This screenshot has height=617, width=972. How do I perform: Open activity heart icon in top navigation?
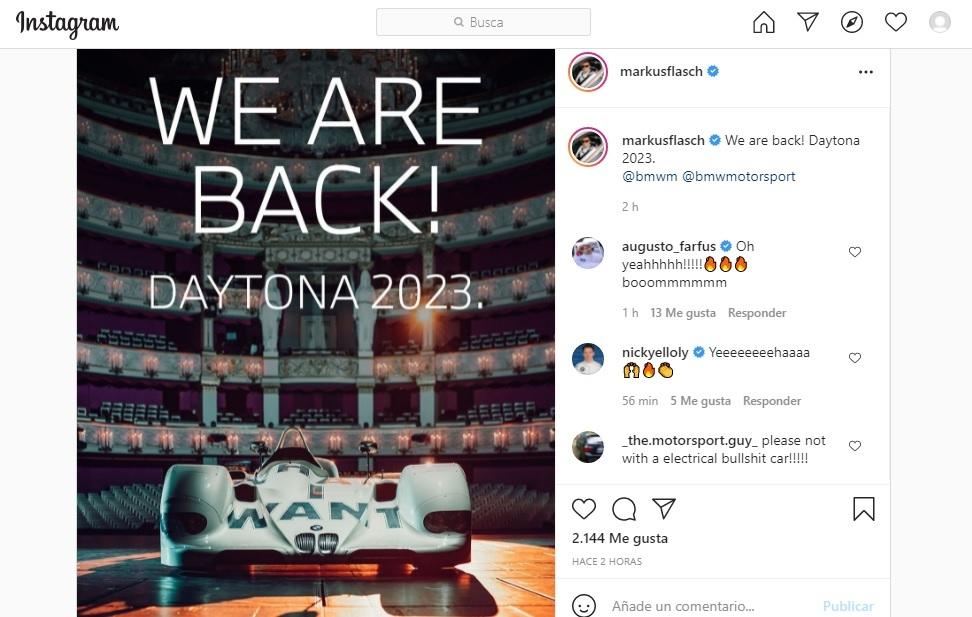tap(896, 22)
